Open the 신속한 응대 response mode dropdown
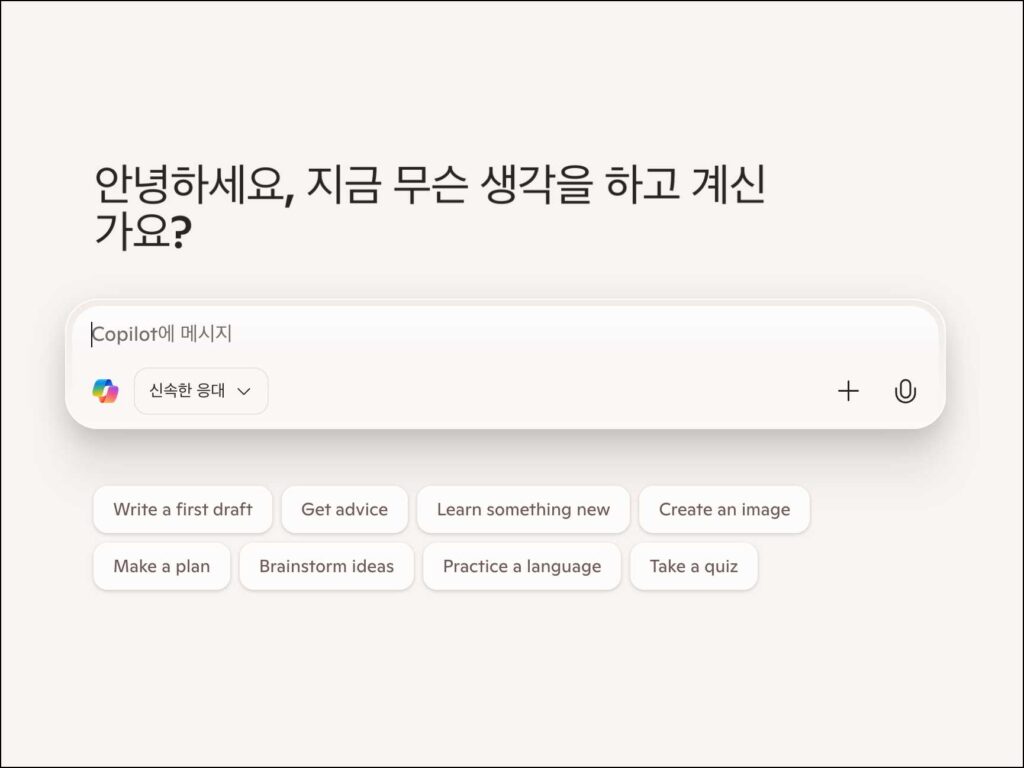This screenshot has height=768, width=1024. point(201,391)
